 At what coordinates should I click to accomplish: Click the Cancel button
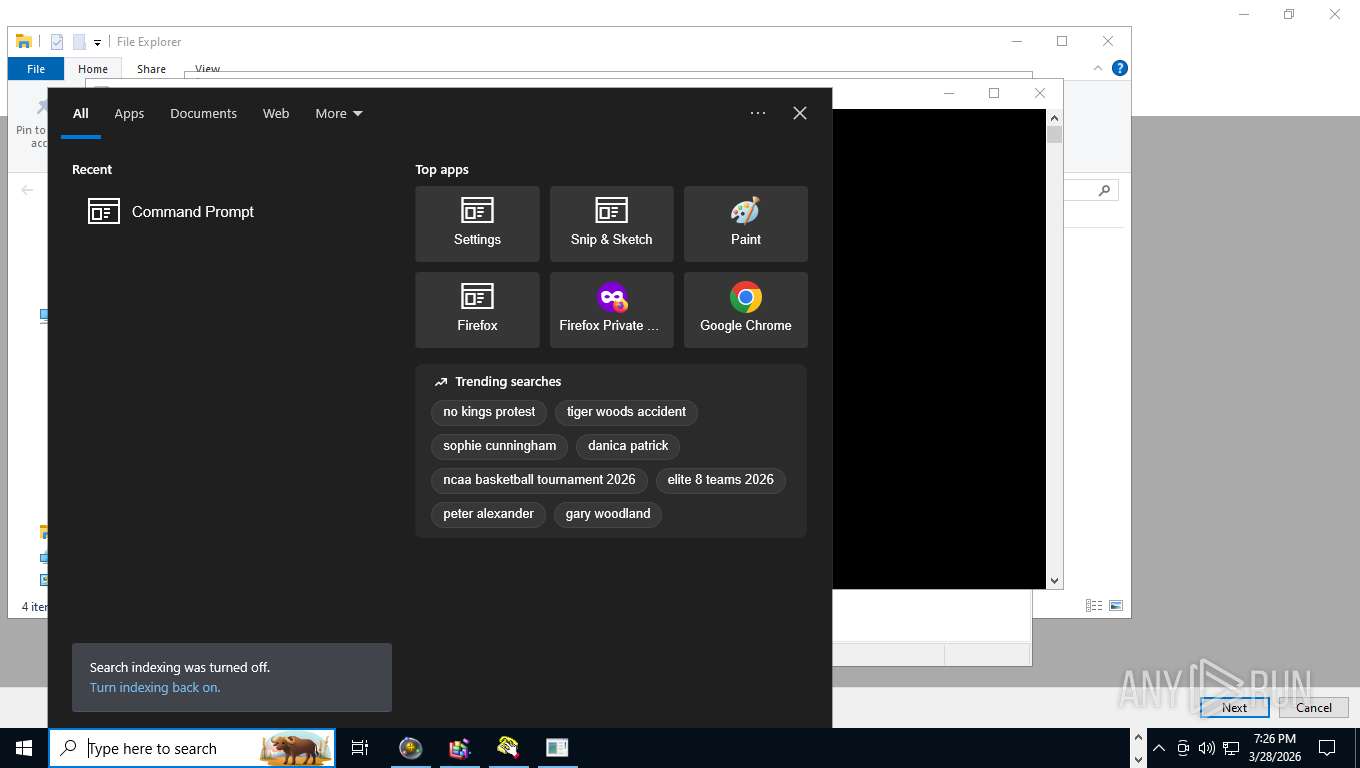pos(1314,707)
